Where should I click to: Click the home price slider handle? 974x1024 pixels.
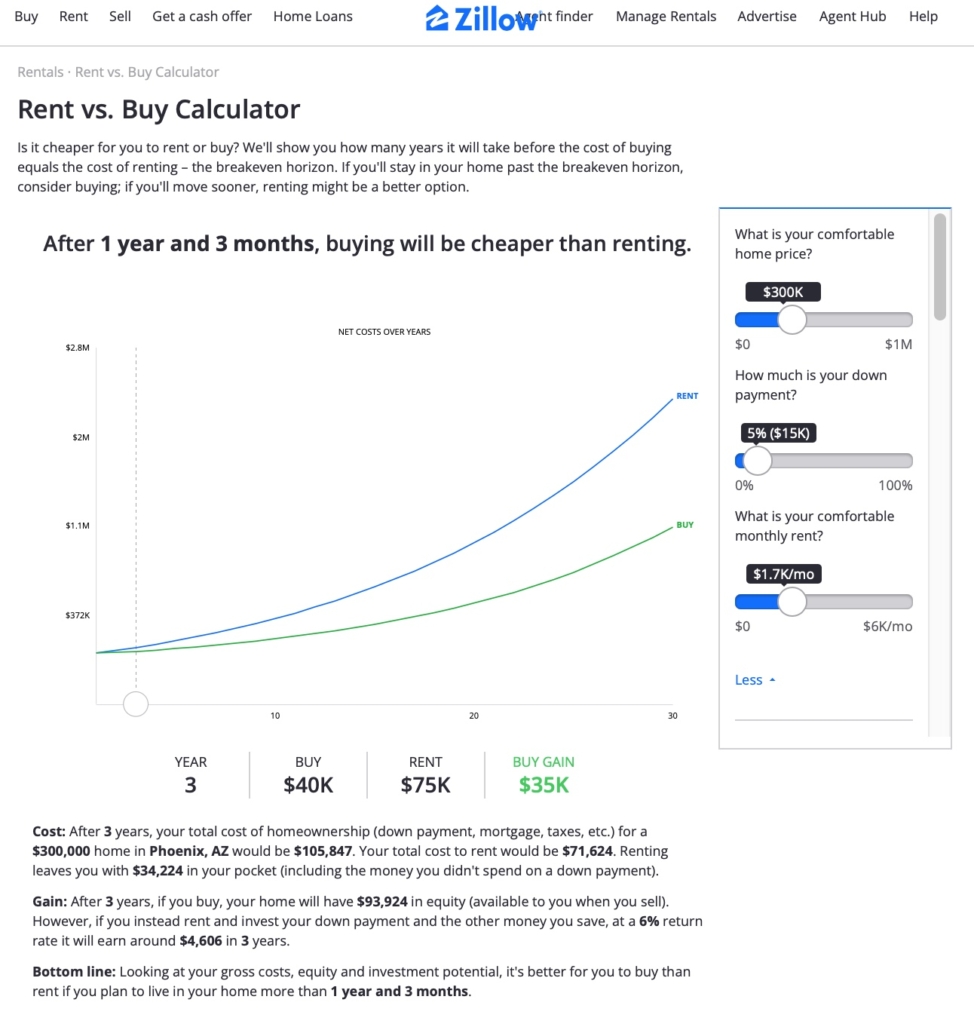pyautogui.click(x=792, y=320)
